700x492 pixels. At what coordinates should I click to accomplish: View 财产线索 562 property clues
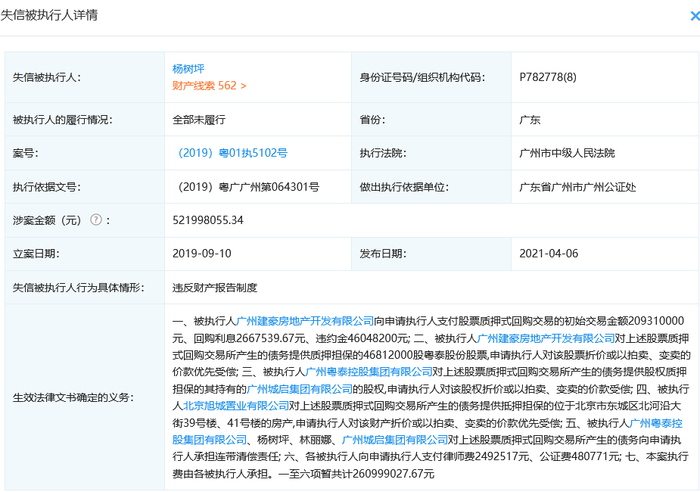209,86
